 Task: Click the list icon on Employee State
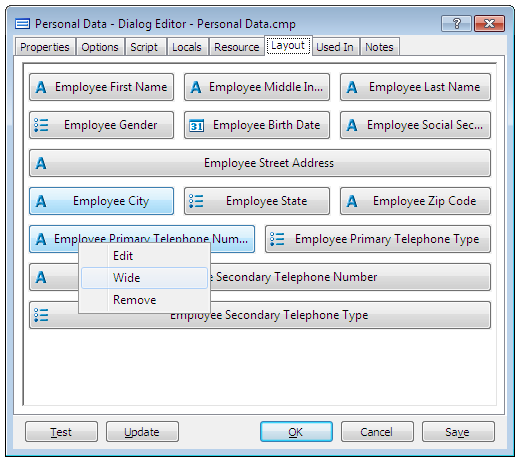(x=196, y=201)
